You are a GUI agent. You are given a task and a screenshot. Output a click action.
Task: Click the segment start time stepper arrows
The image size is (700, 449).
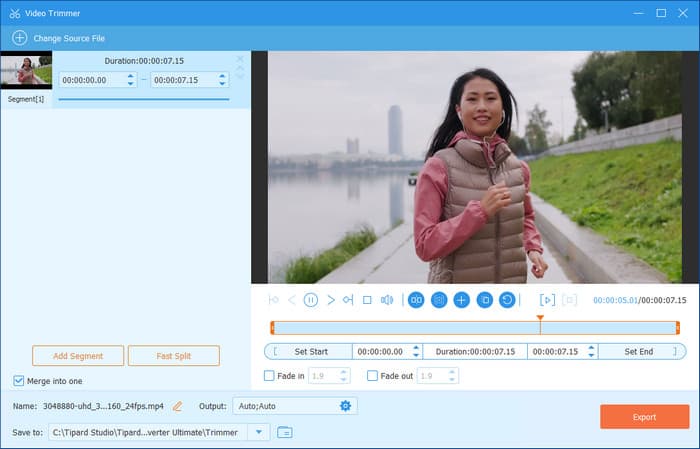point(130,80)
